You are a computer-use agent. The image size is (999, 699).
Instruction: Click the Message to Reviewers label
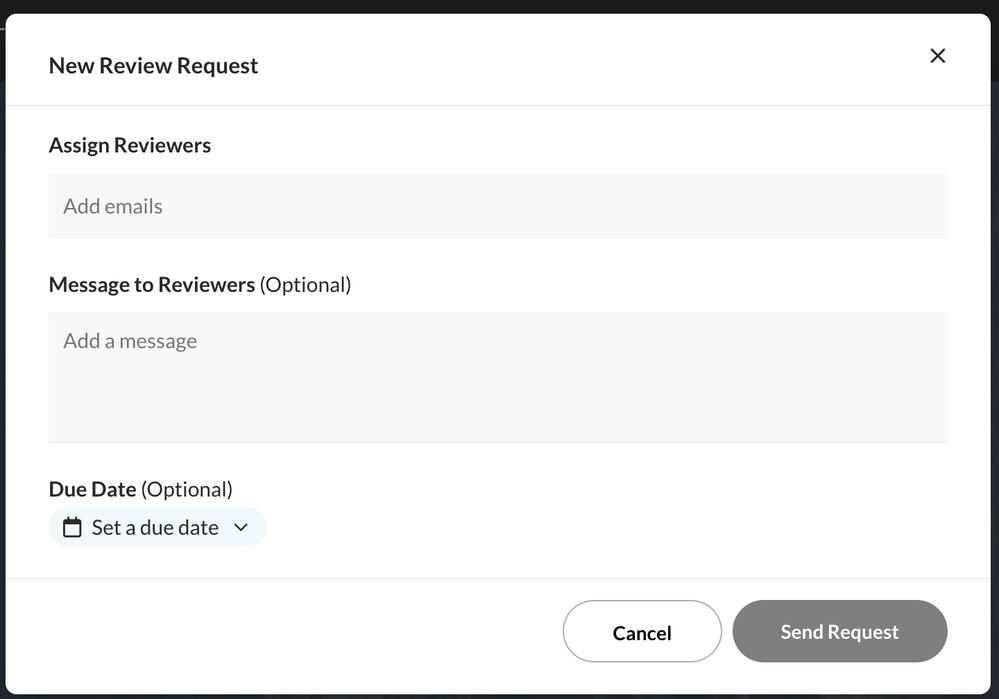152,285
